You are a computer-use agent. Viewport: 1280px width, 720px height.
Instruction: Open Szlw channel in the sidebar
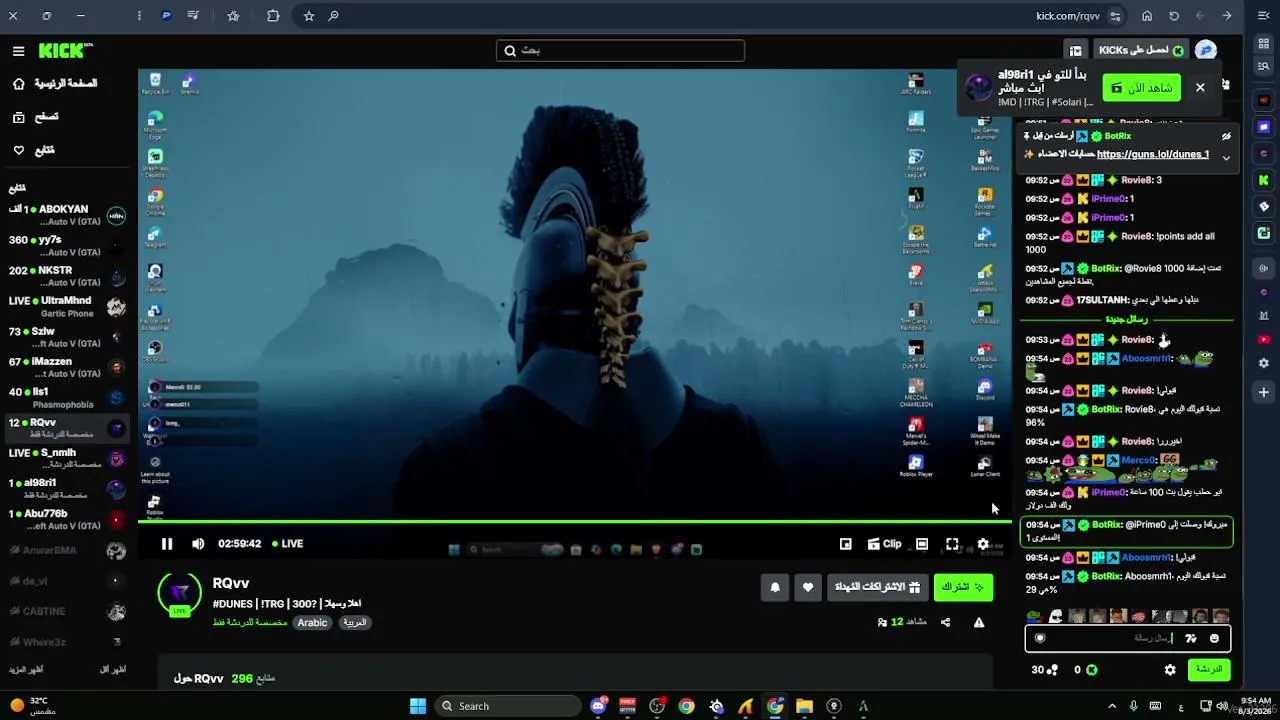click(67, 337)
